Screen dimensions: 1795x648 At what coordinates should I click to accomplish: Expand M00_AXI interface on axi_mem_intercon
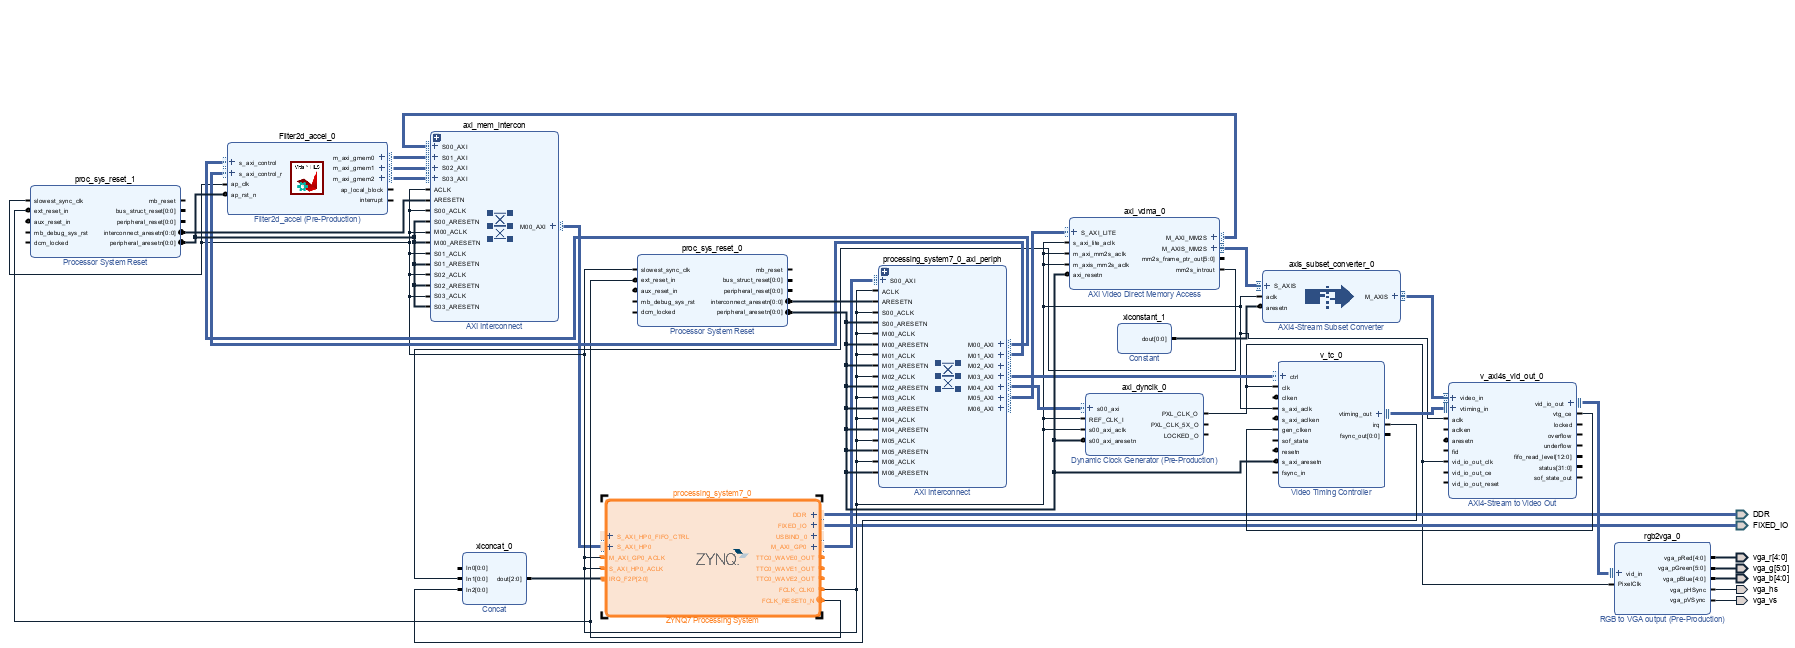pyautogui.click(x=552, y=226)
